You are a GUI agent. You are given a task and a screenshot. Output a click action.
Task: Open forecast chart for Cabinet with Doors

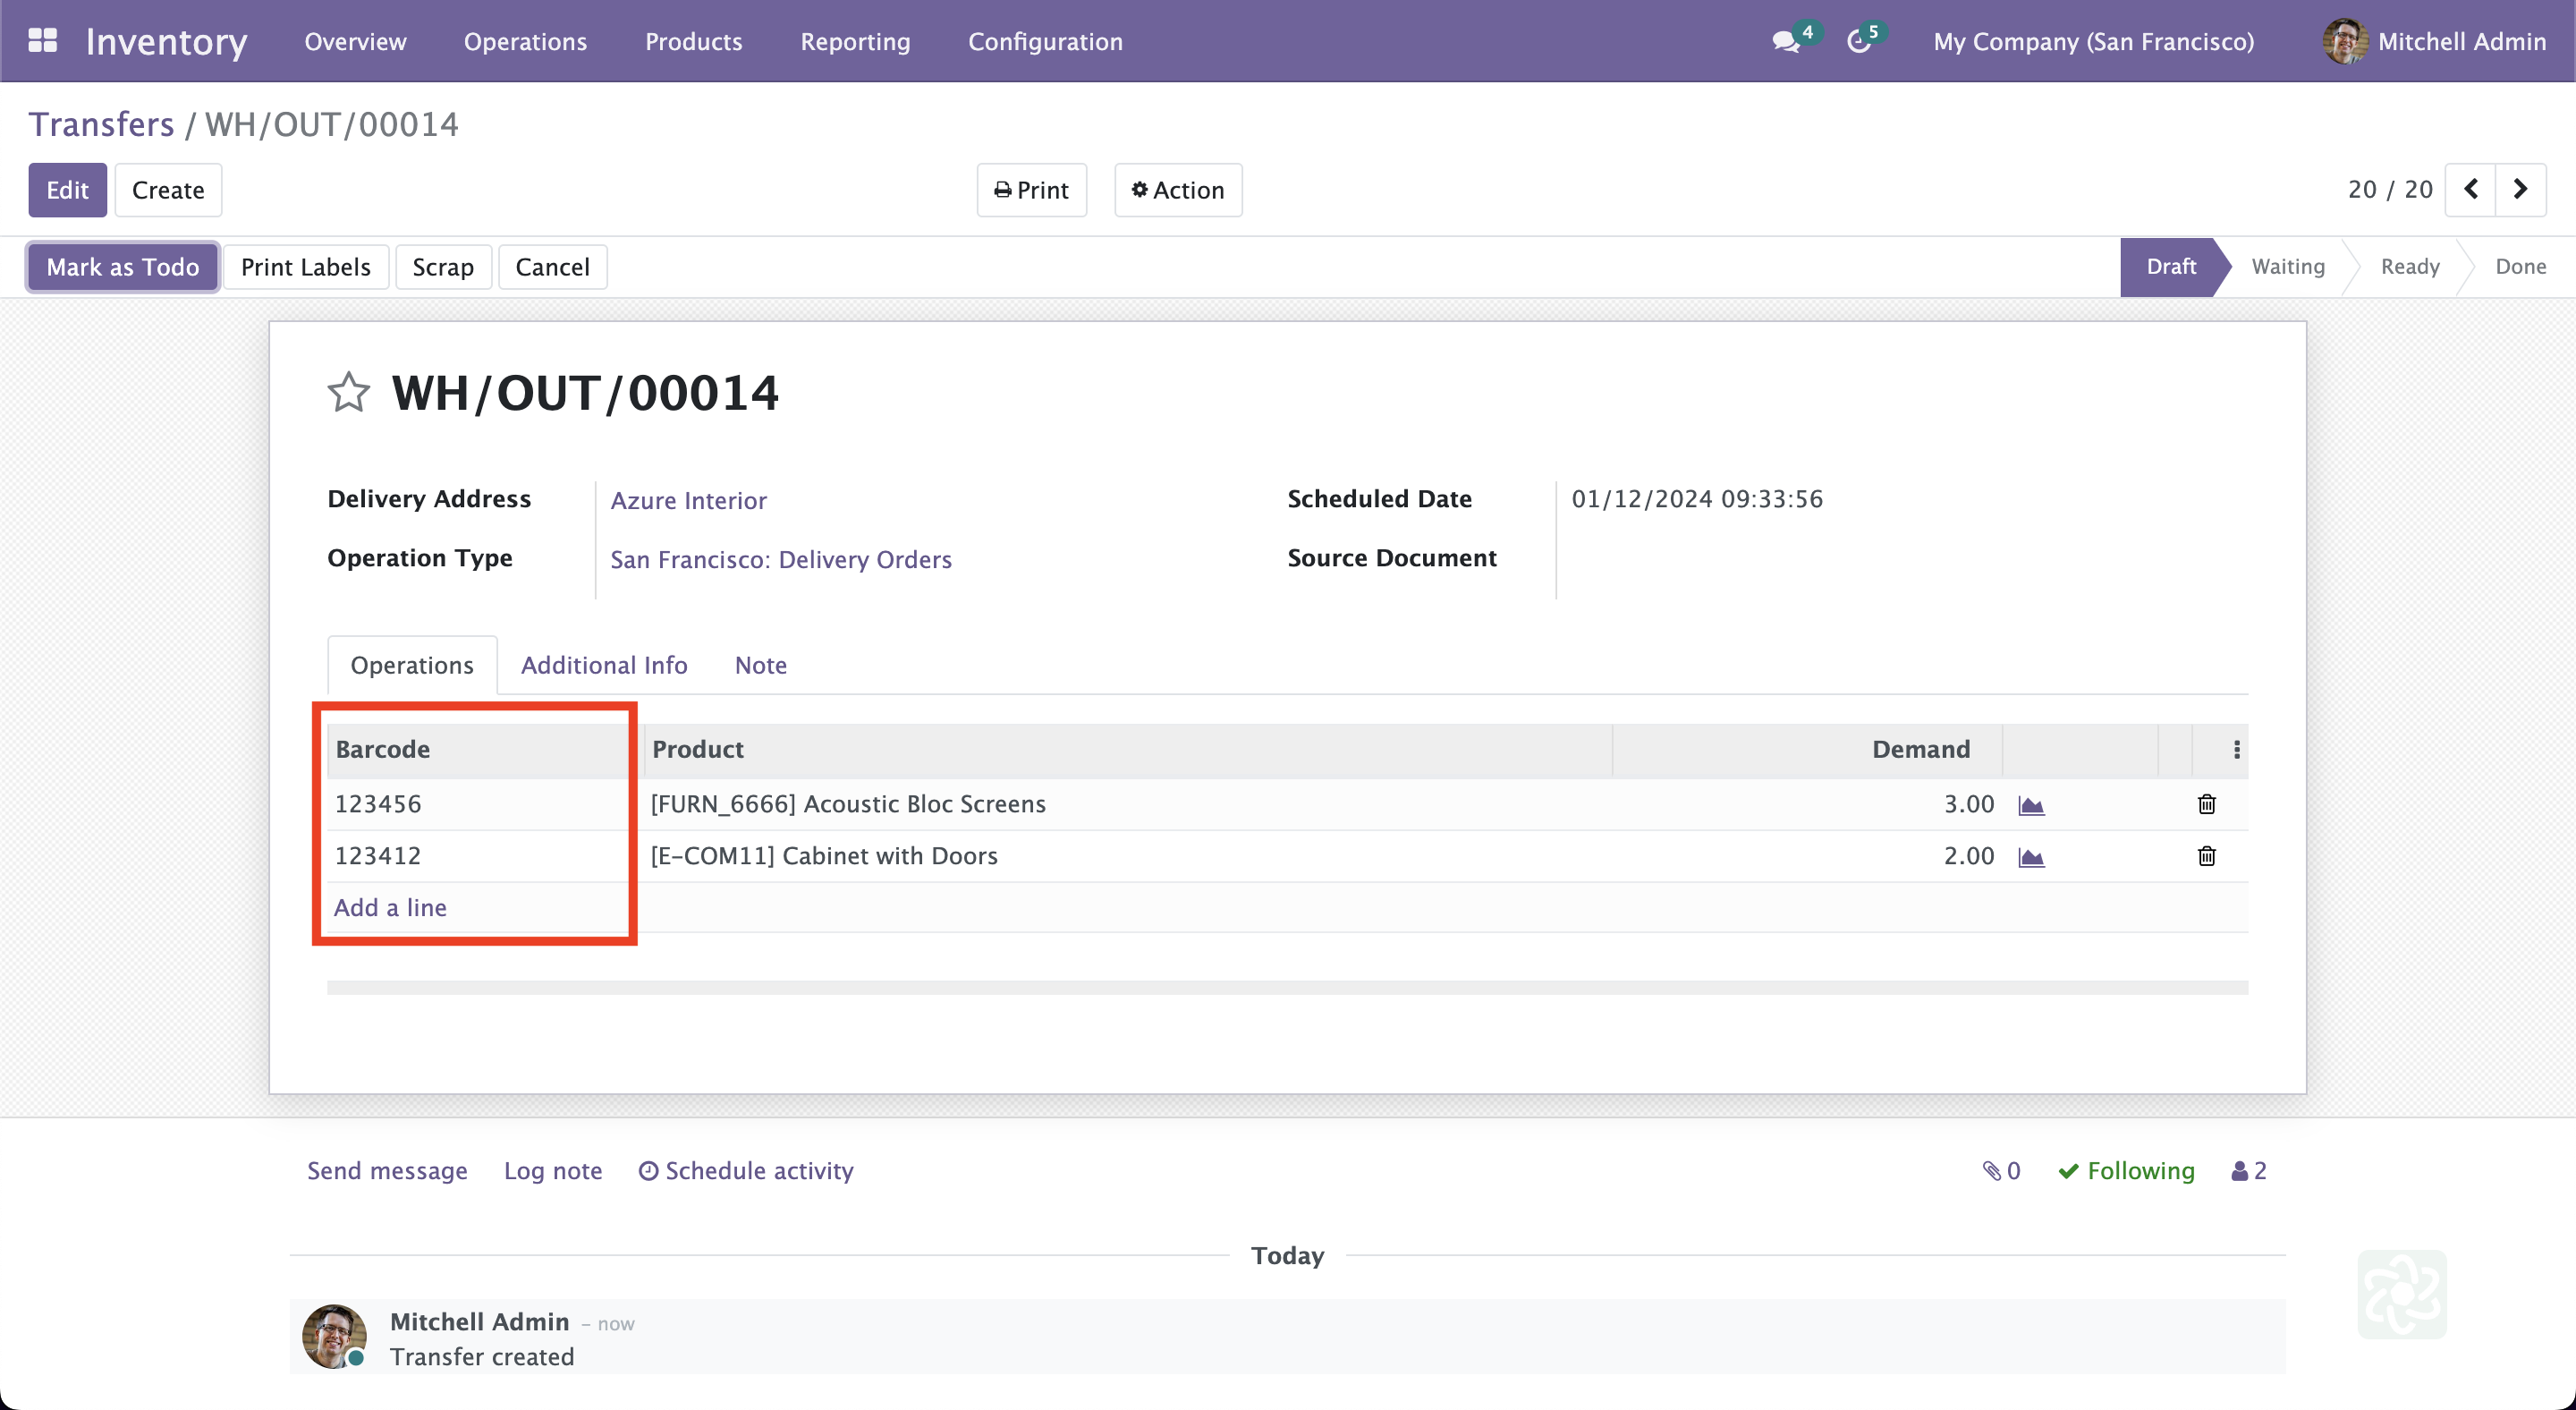[2031, 857]
